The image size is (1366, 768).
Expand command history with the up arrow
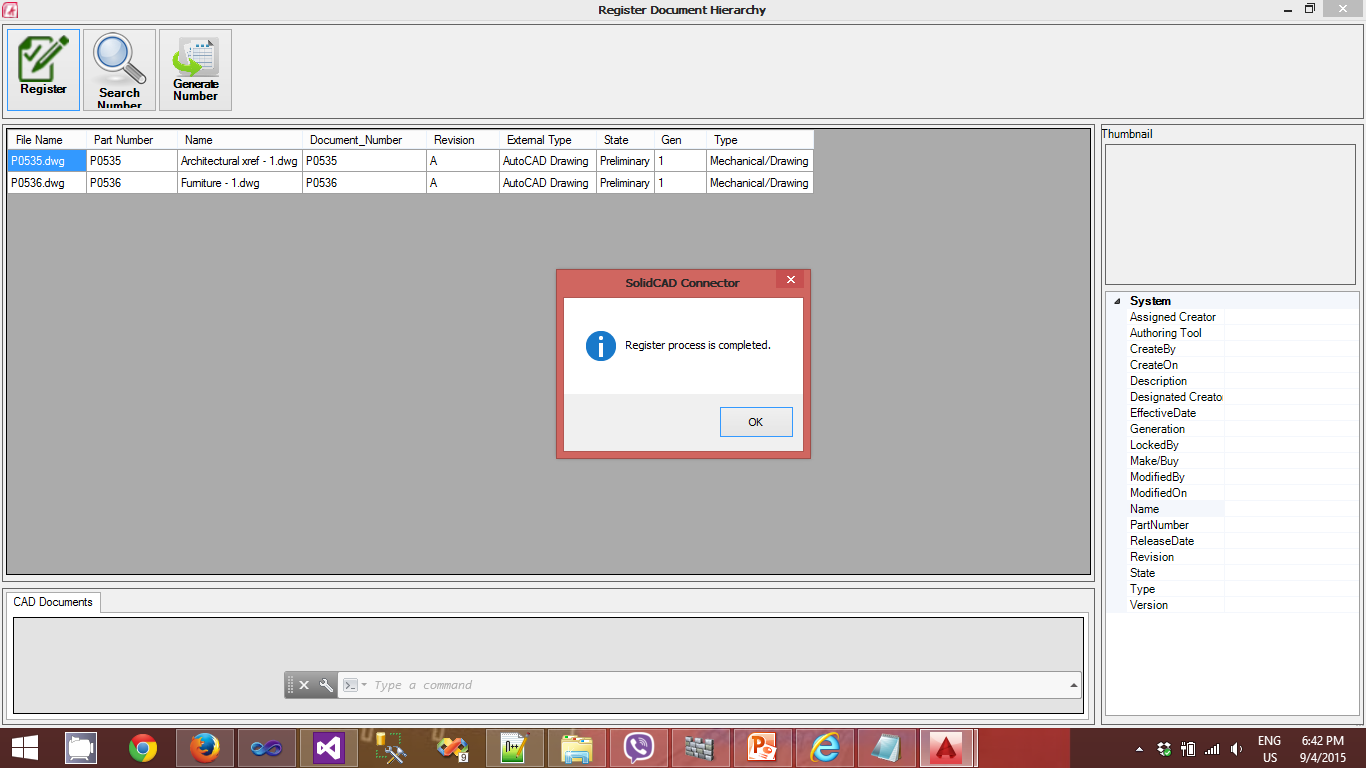coord(1074,685)
